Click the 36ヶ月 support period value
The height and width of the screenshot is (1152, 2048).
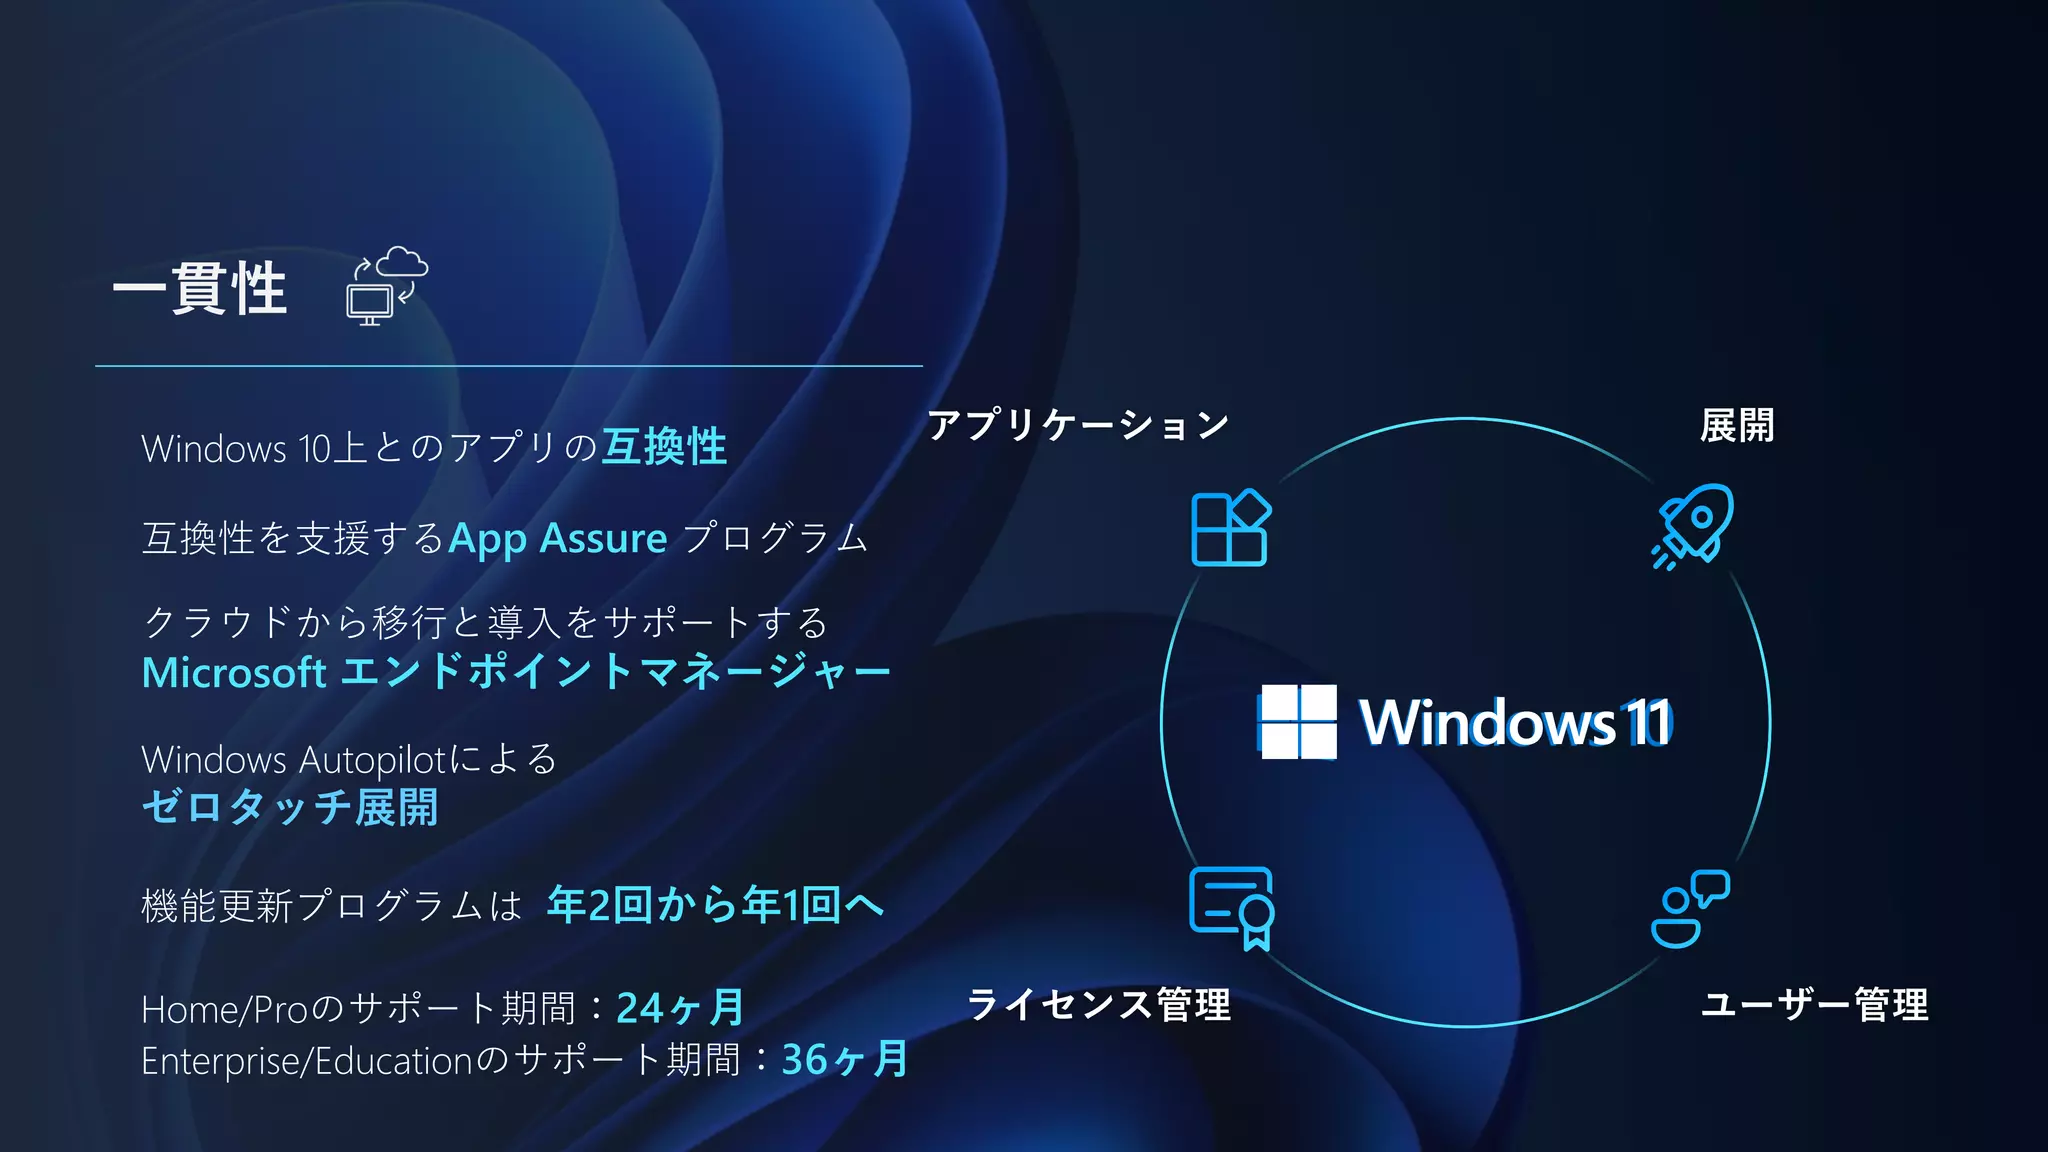pyautogui.click(x=845, y=1059)
